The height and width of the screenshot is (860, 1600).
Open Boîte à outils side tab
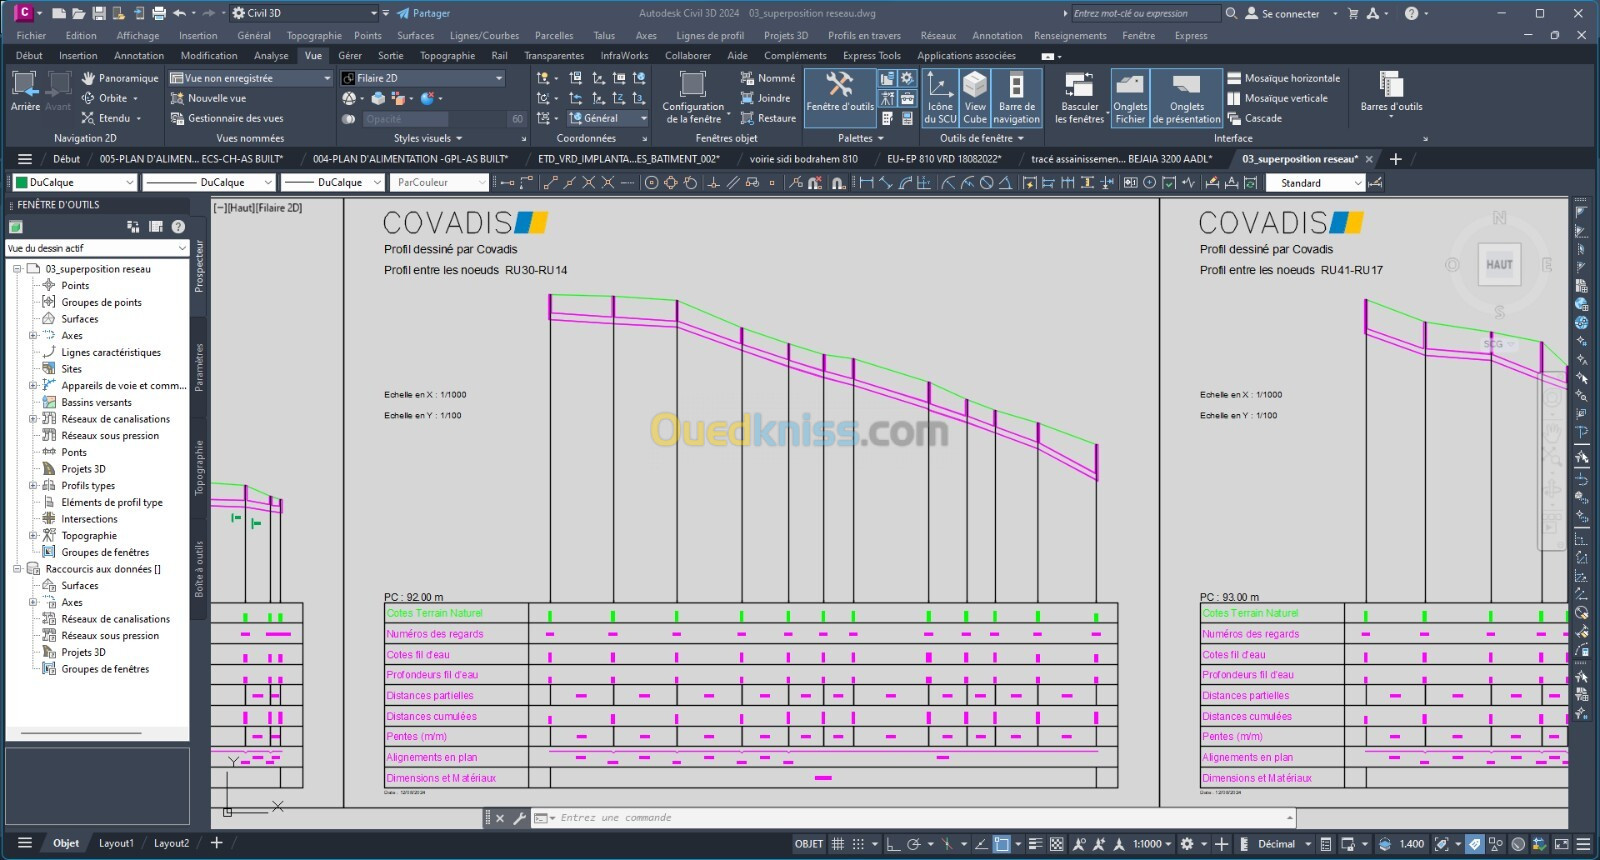(x=199, y=569)
